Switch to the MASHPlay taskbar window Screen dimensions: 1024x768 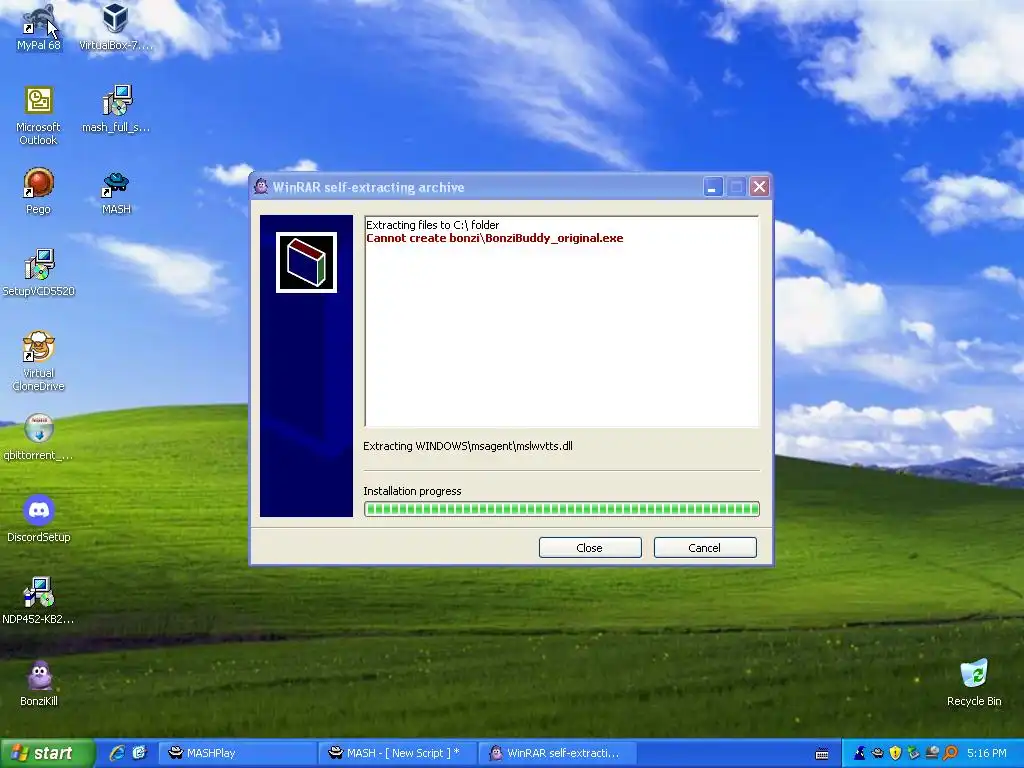[x=237, y=753]
